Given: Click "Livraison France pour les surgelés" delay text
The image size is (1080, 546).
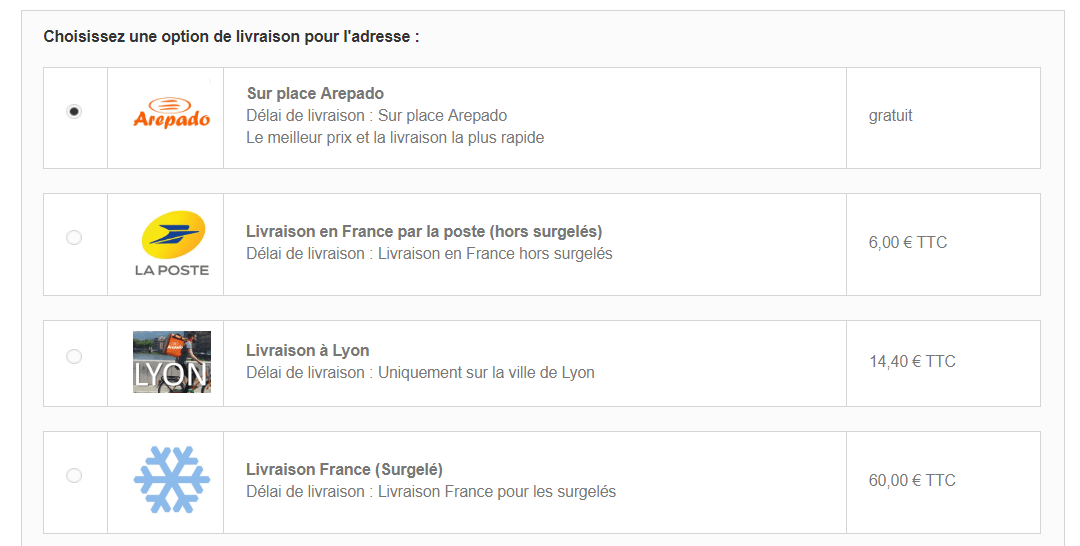Looking at the screenshot, I should point(497,492).
